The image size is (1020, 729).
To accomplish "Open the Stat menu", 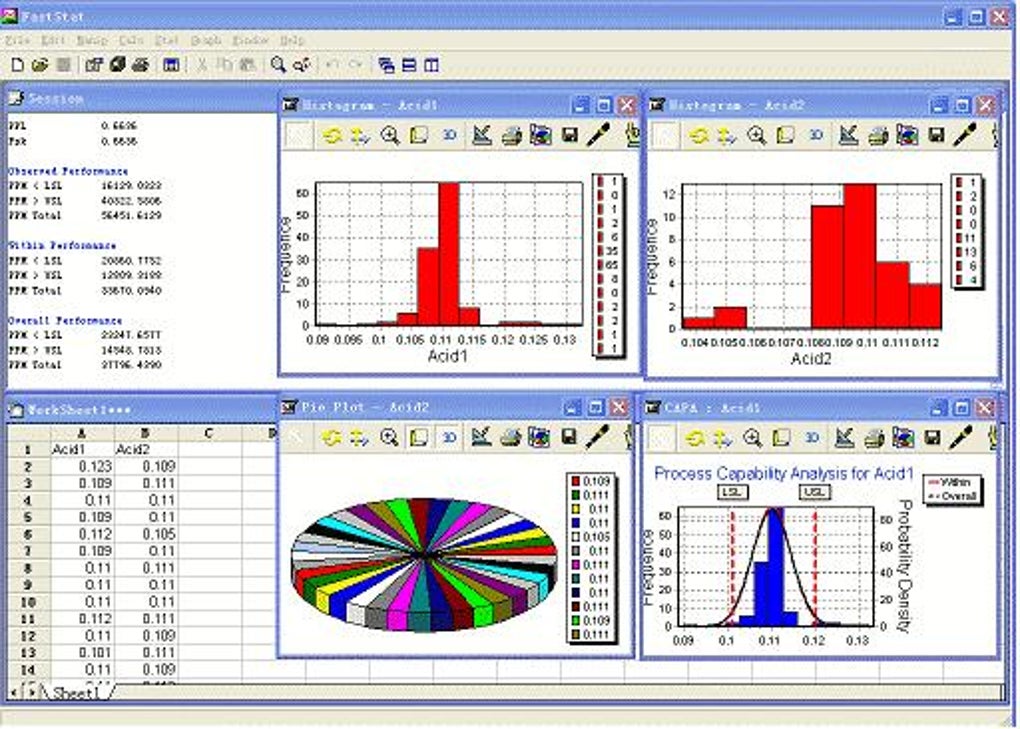I will 167,40.
